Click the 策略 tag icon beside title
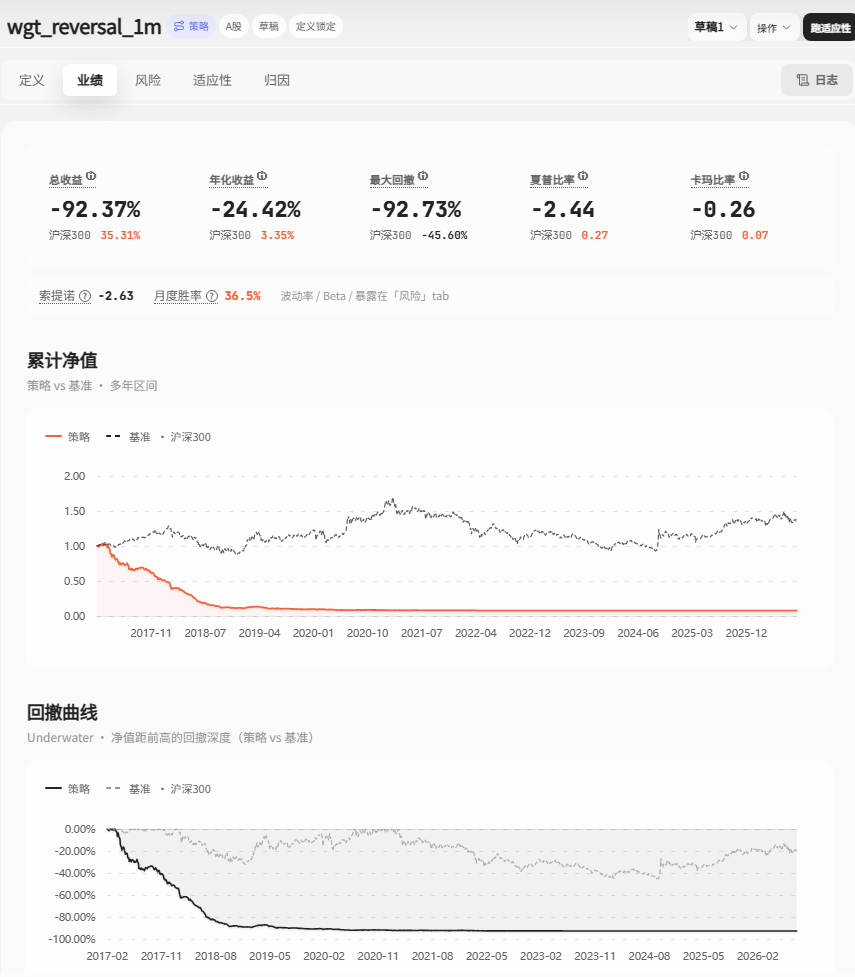855x977 pixels. 179,26
